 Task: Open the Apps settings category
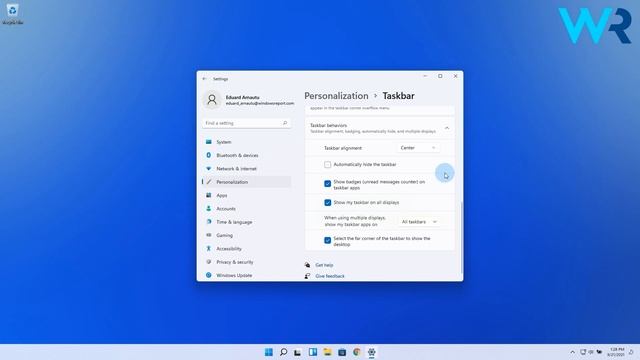(246, 196)
